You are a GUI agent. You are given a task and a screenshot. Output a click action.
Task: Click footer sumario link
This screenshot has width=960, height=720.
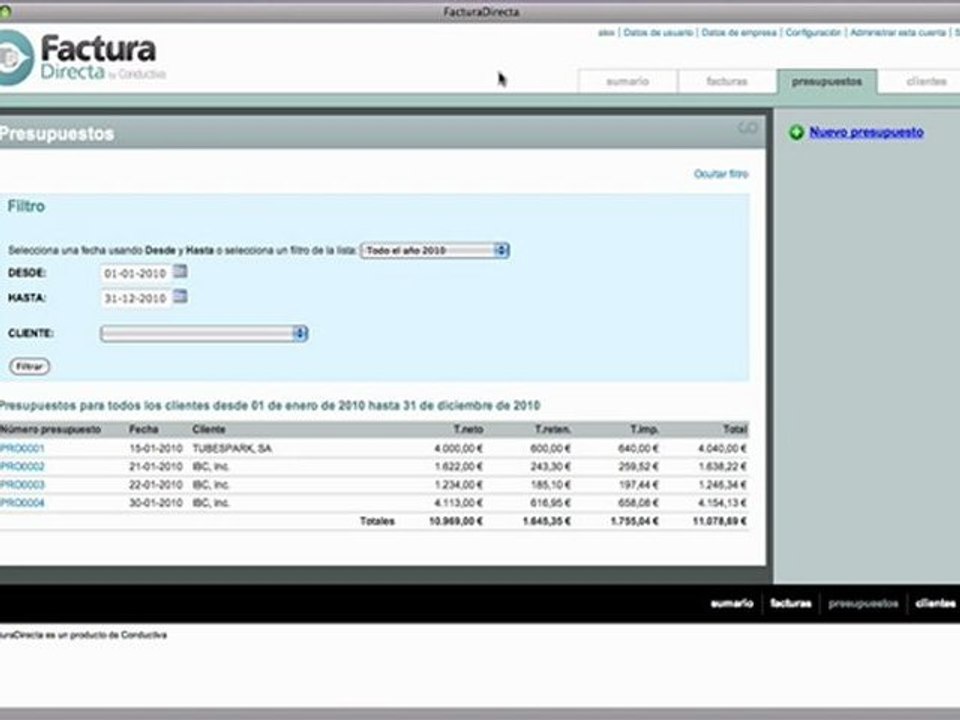coord(732,604)
